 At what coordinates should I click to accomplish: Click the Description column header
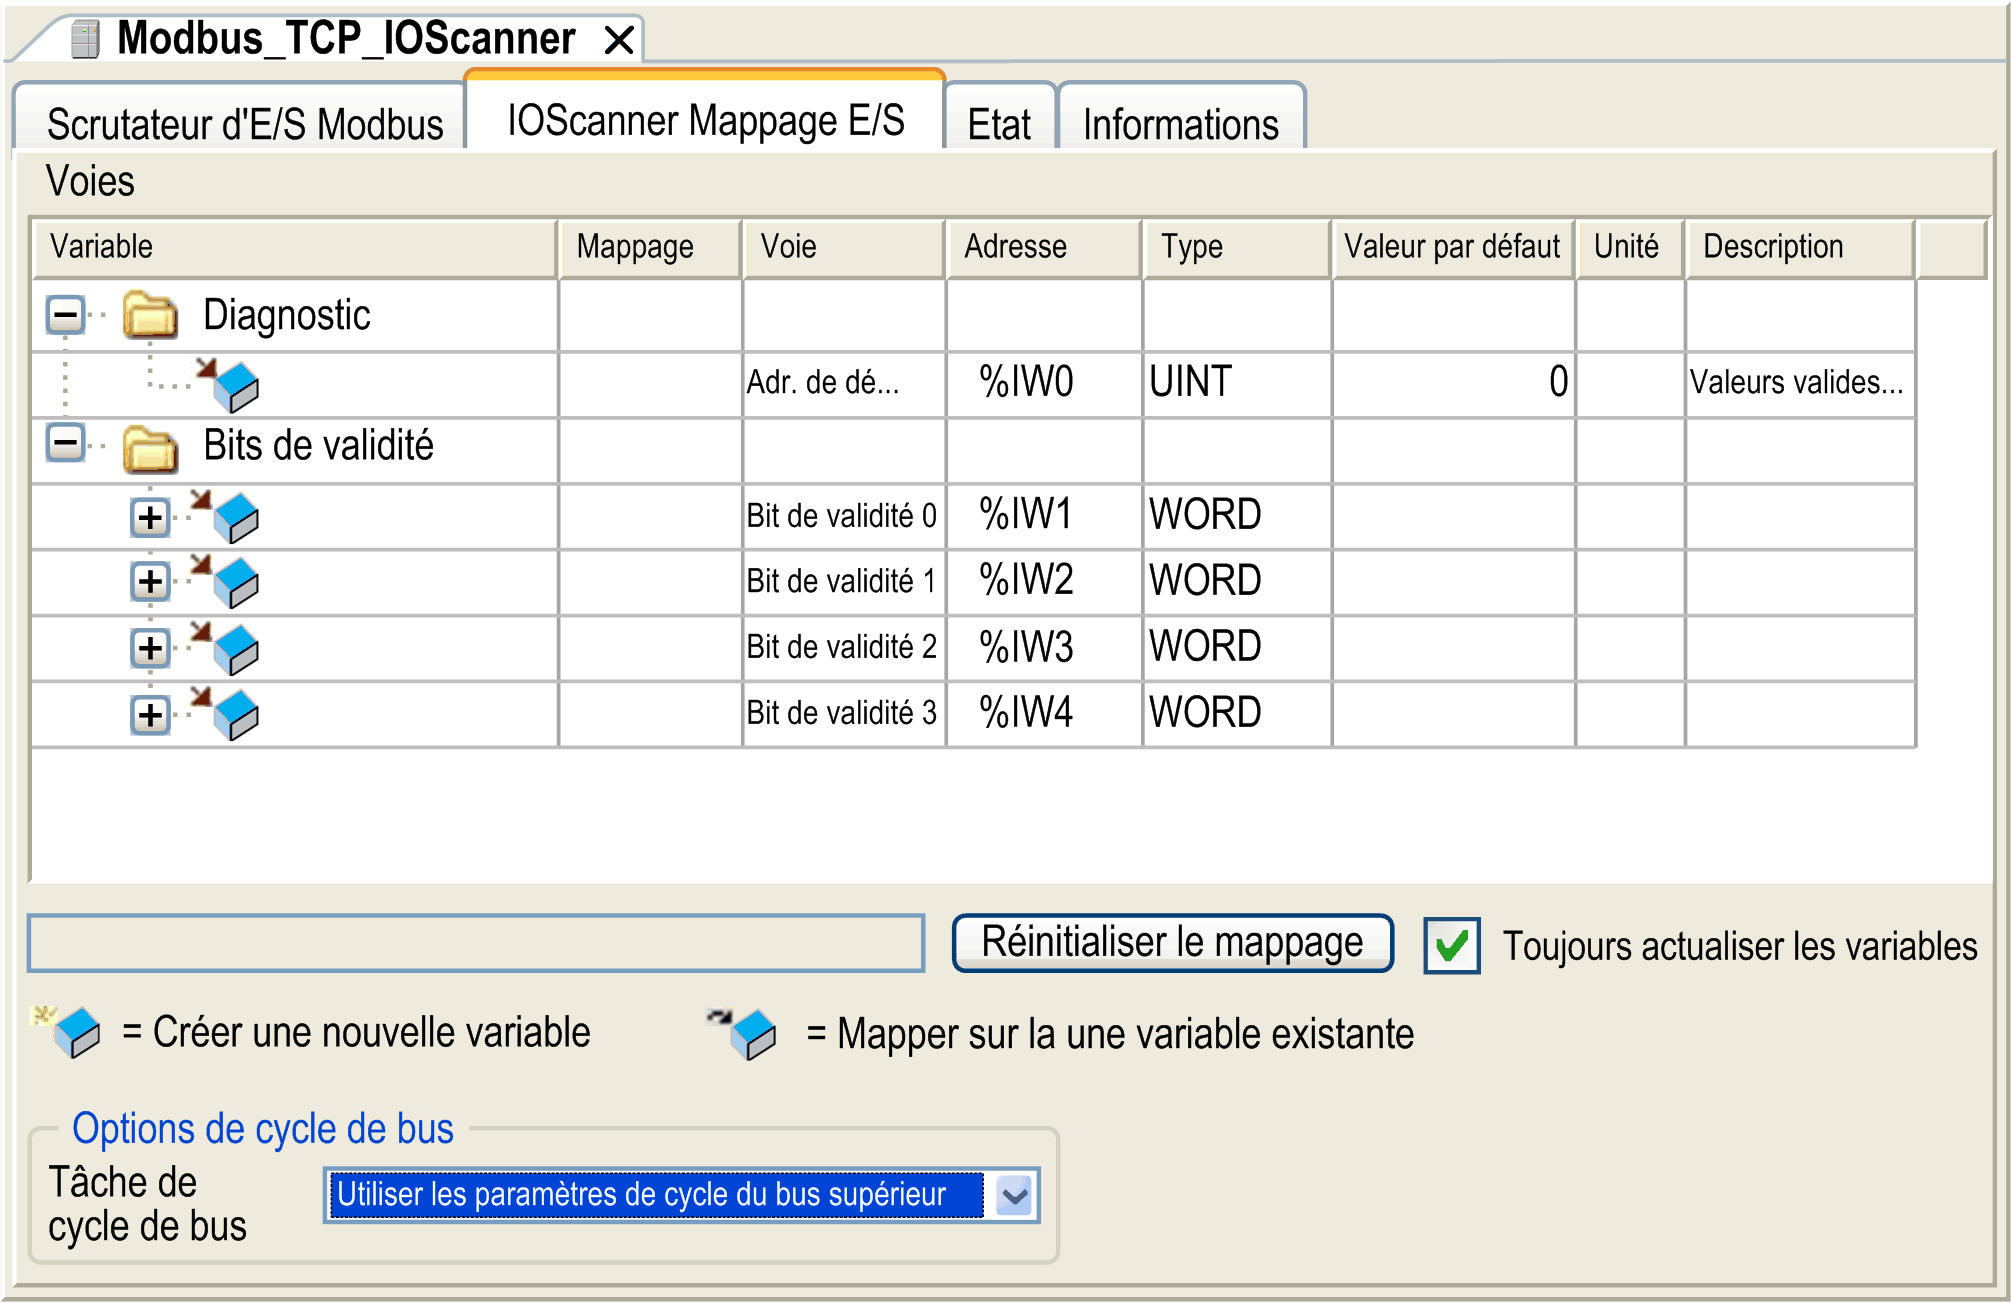click(1800, 247)
